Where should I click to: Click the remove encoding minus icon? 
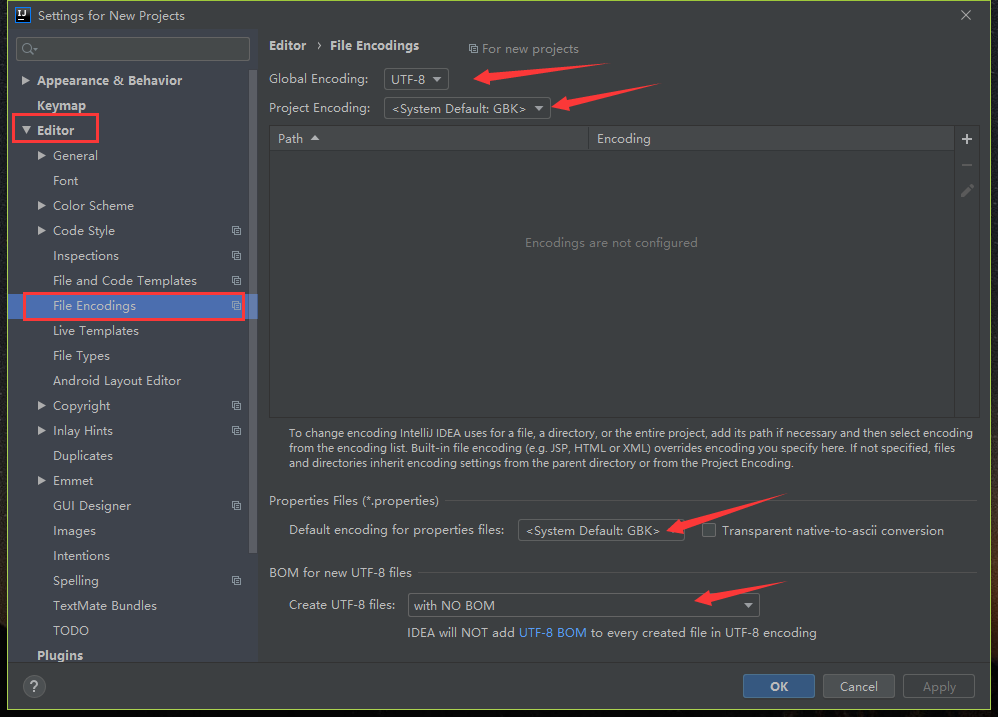click(966, 165)
